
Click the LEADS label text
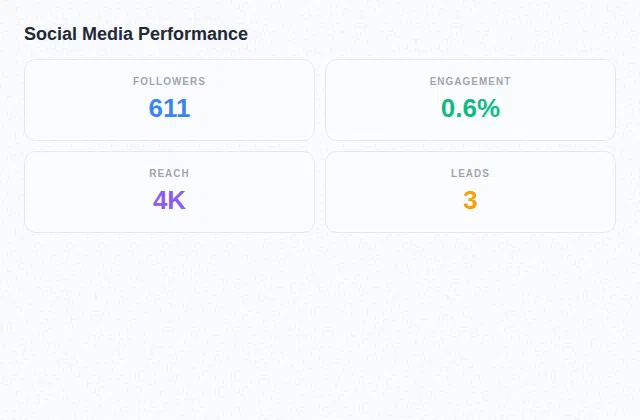[x=470, y=173]
